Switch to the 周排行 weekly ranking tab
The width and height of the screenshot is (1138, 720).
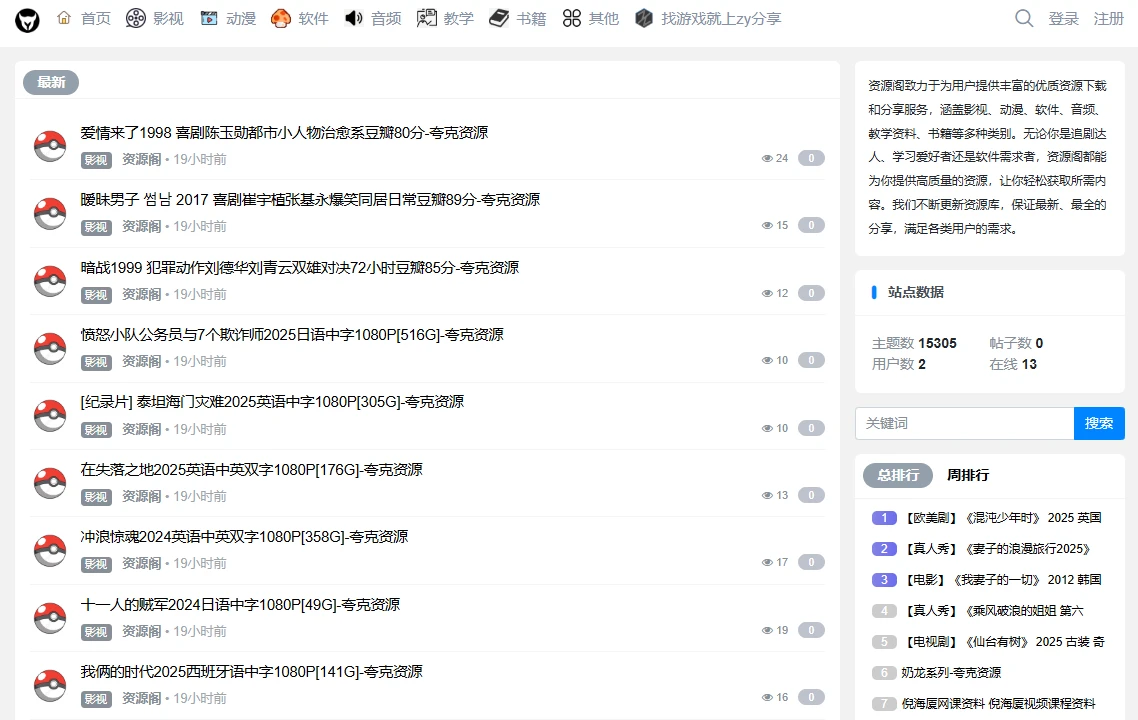[967, 475]
